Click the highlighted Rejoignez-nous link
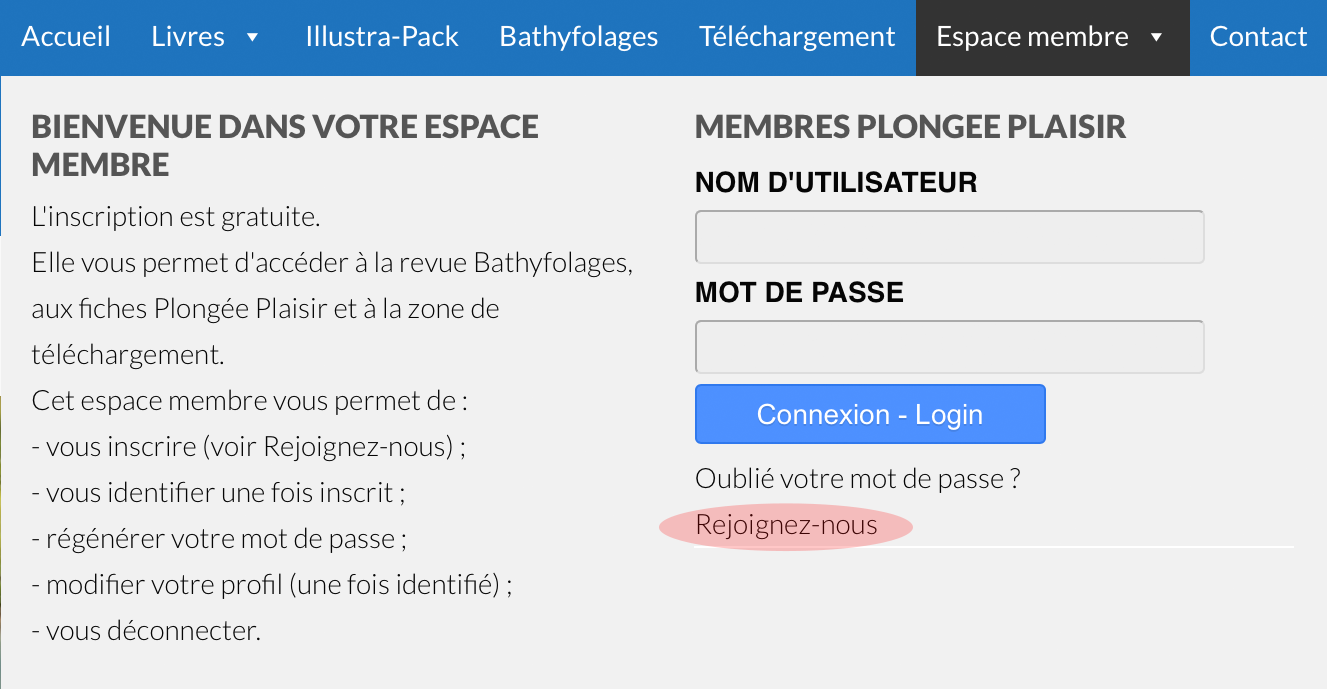 point(789,522)
